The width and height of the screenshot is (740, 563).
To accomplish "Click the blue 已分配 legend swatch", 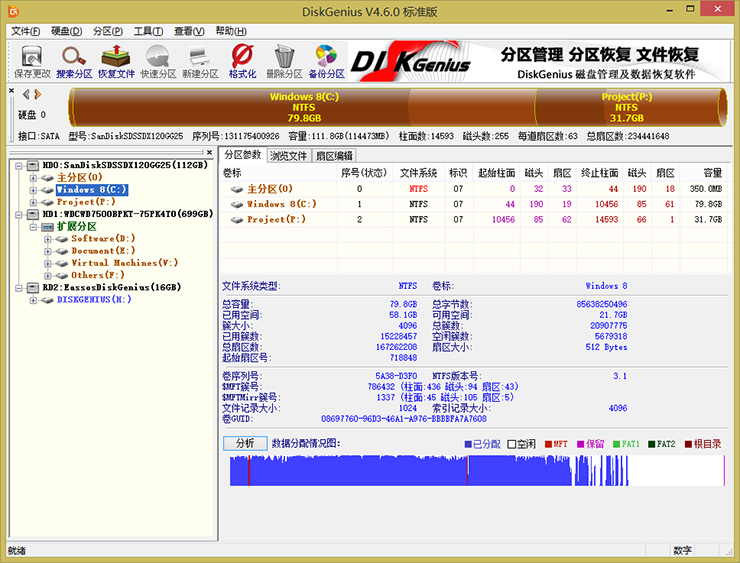I will click(x=469, y=444).
